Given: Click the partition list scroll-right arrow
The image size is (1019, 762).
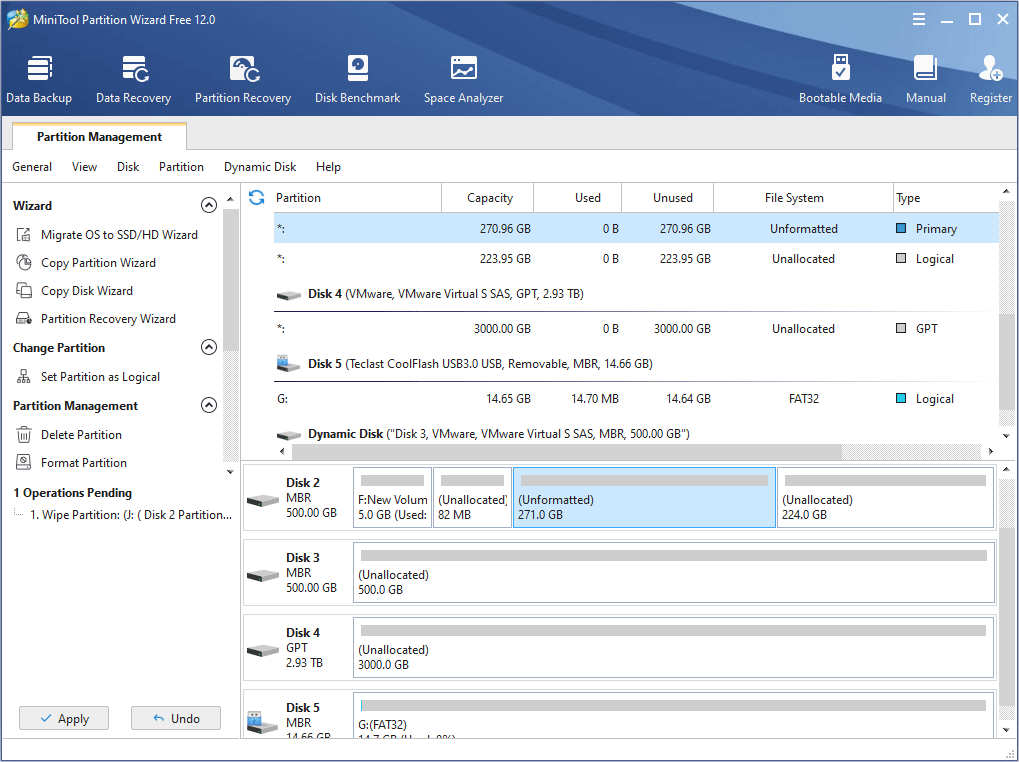Looking at the screenshot, I should click(x=990, y=451).
